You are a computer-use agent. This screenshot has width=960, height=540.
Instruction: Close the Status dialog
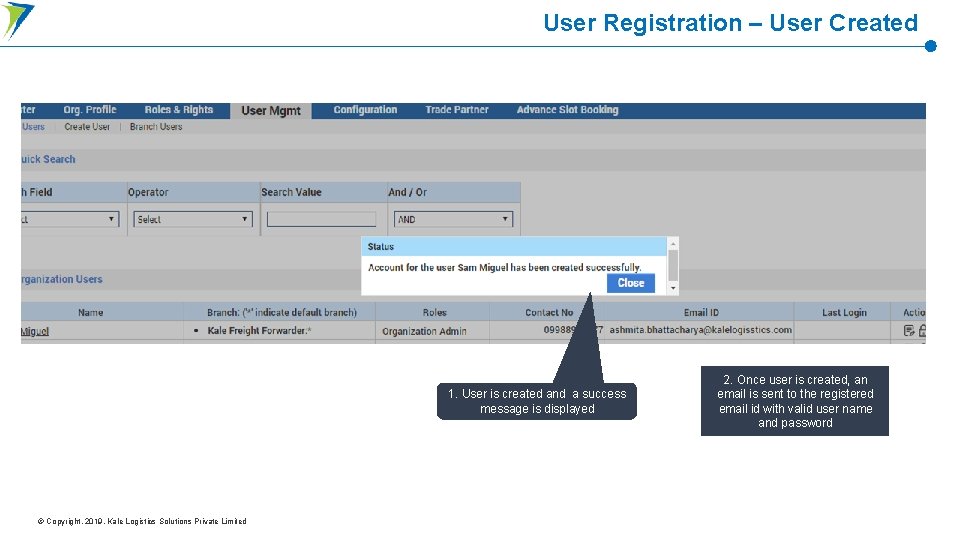631,283
